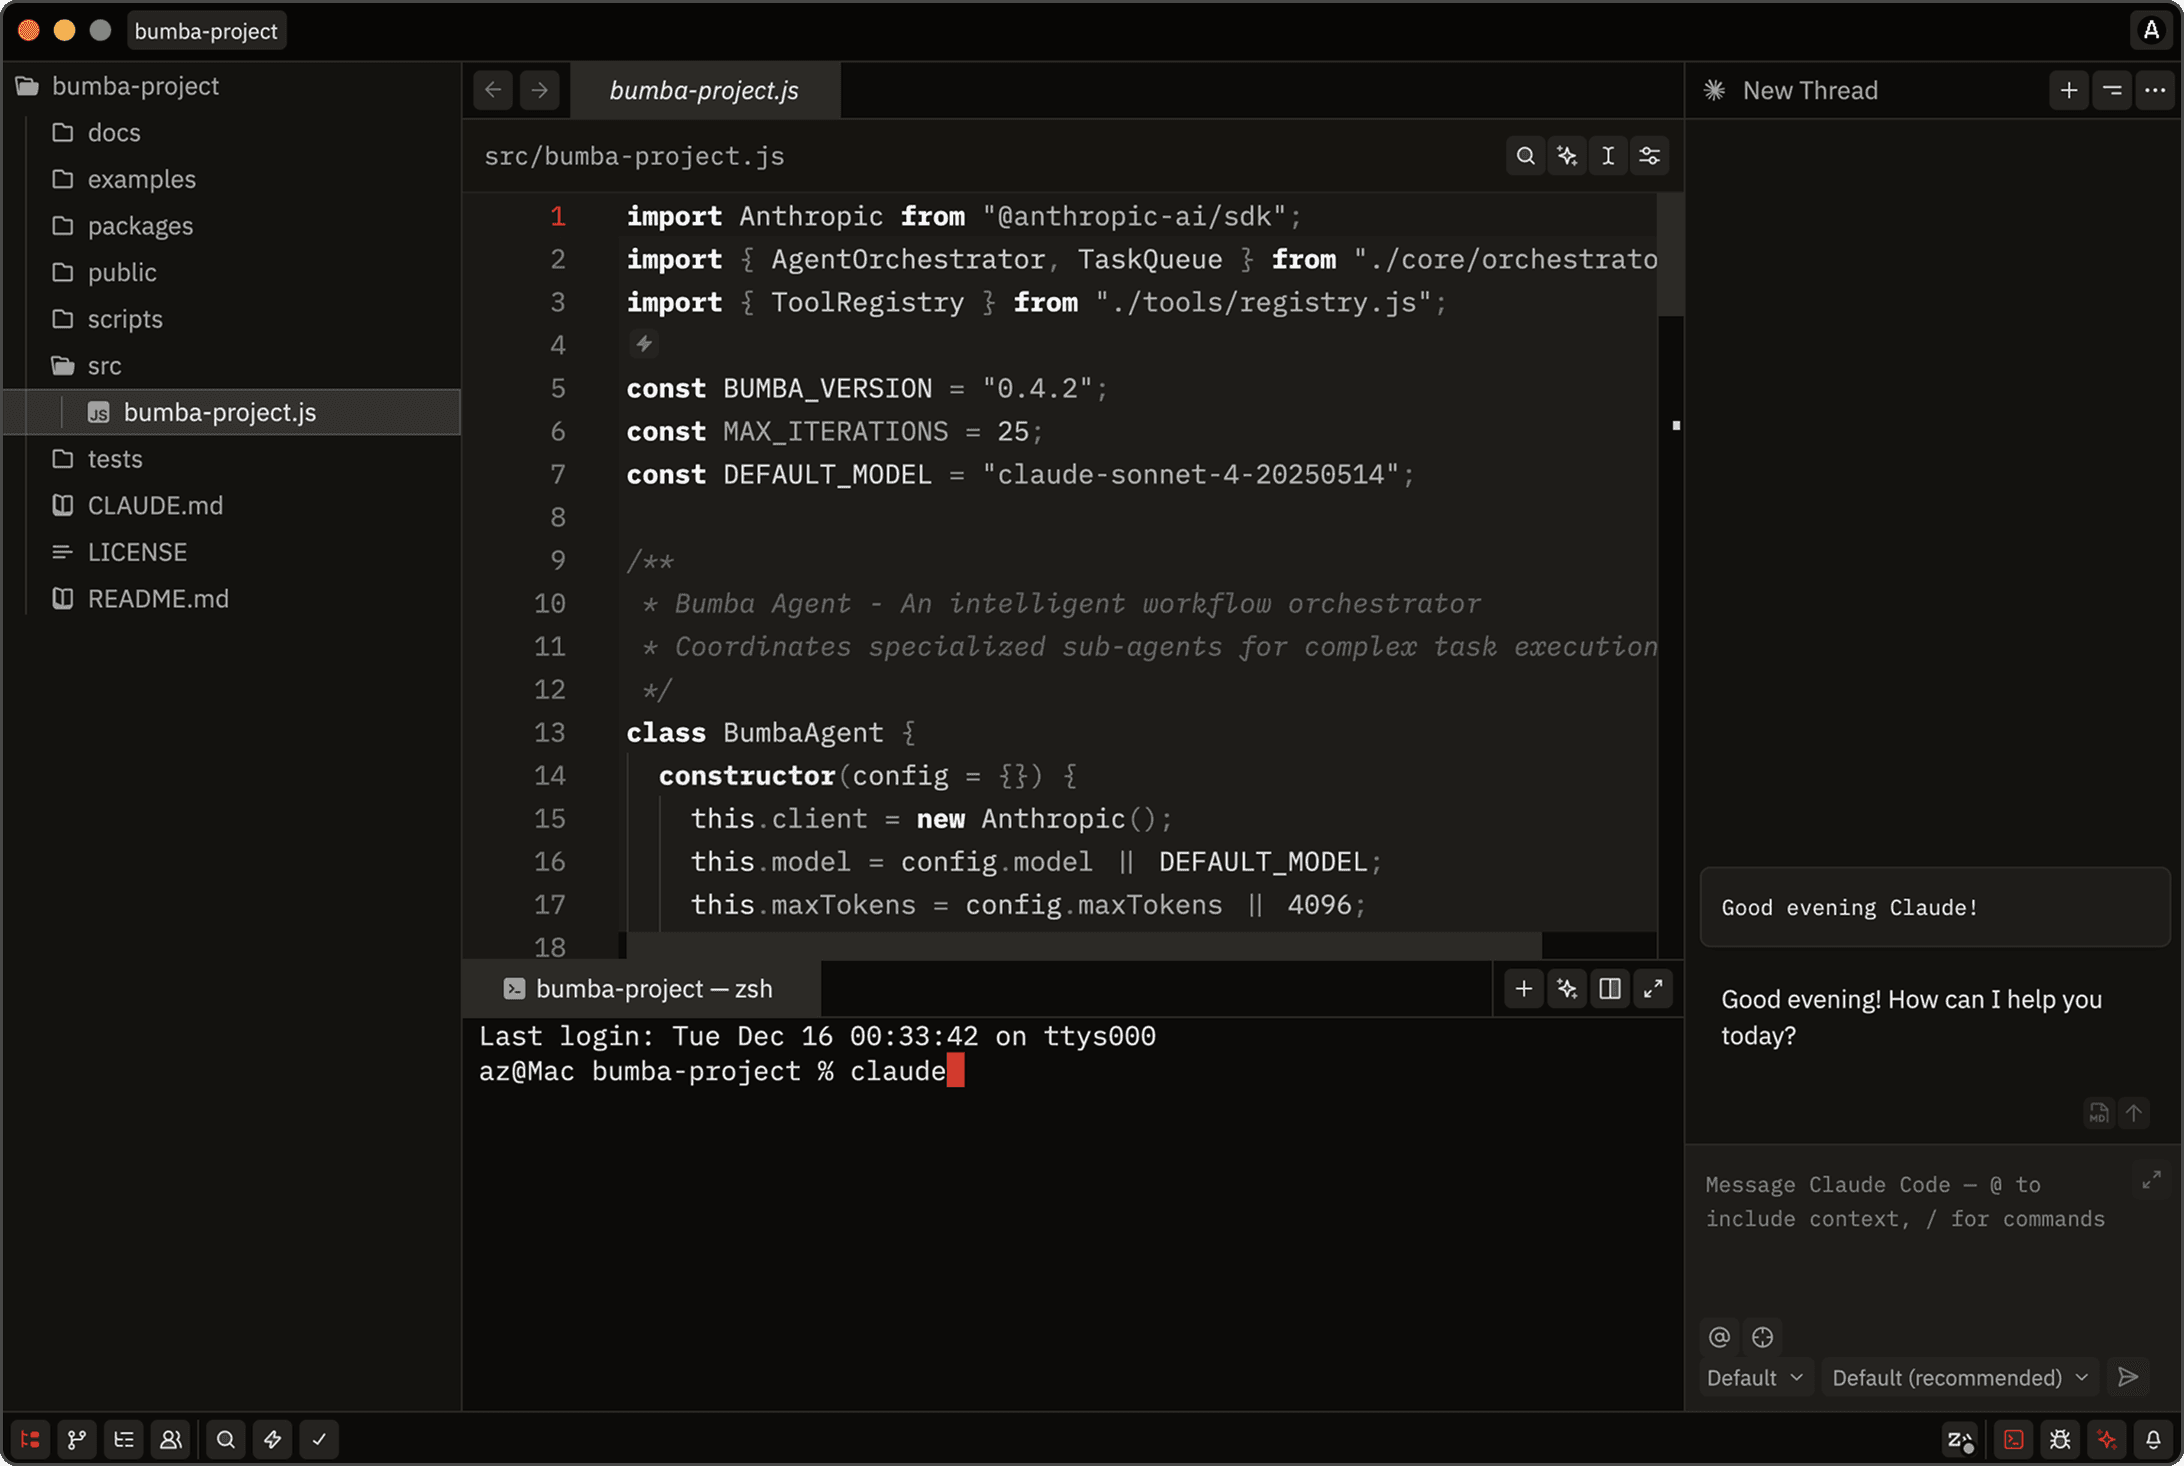Image resolution: width=2184 pixels, height=1466 pixels.
Task: Toggle the agent panel sparkle icon
Action: 2107,1439
